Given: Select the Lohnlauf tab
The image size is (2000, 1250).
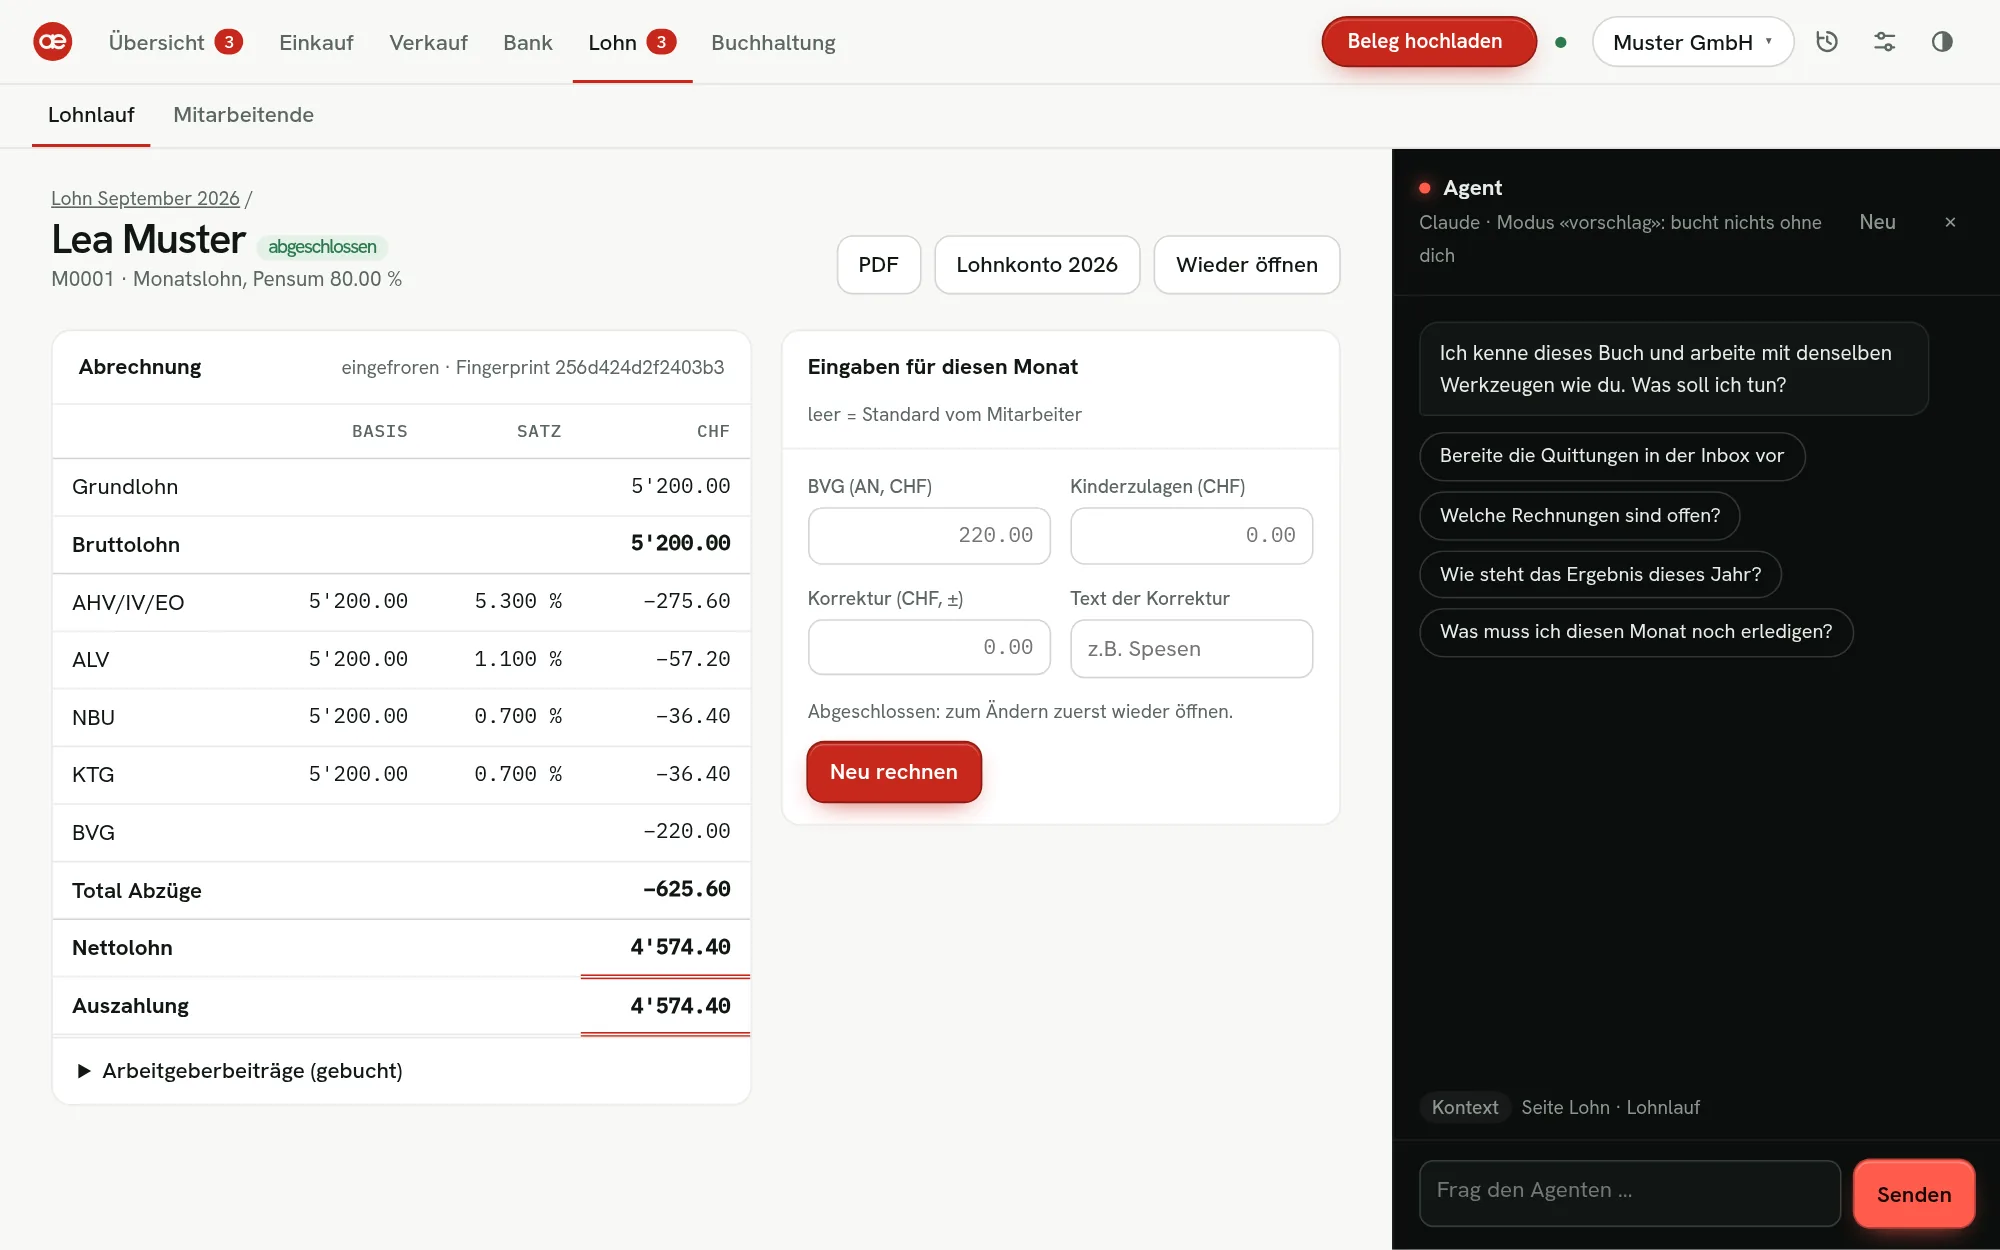Looking at the screenshot, I should (91, 115).
